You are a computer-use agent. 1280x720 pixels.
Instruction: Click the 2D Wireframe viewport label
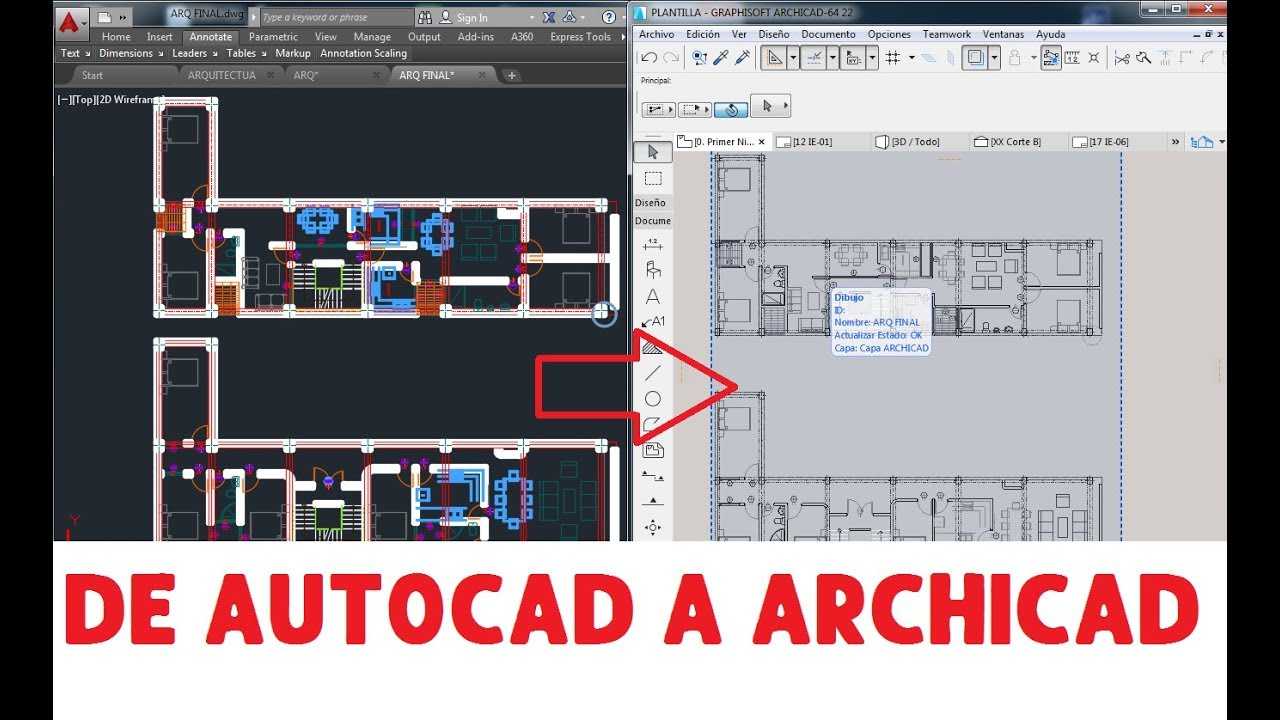click(x=129, y=100)
